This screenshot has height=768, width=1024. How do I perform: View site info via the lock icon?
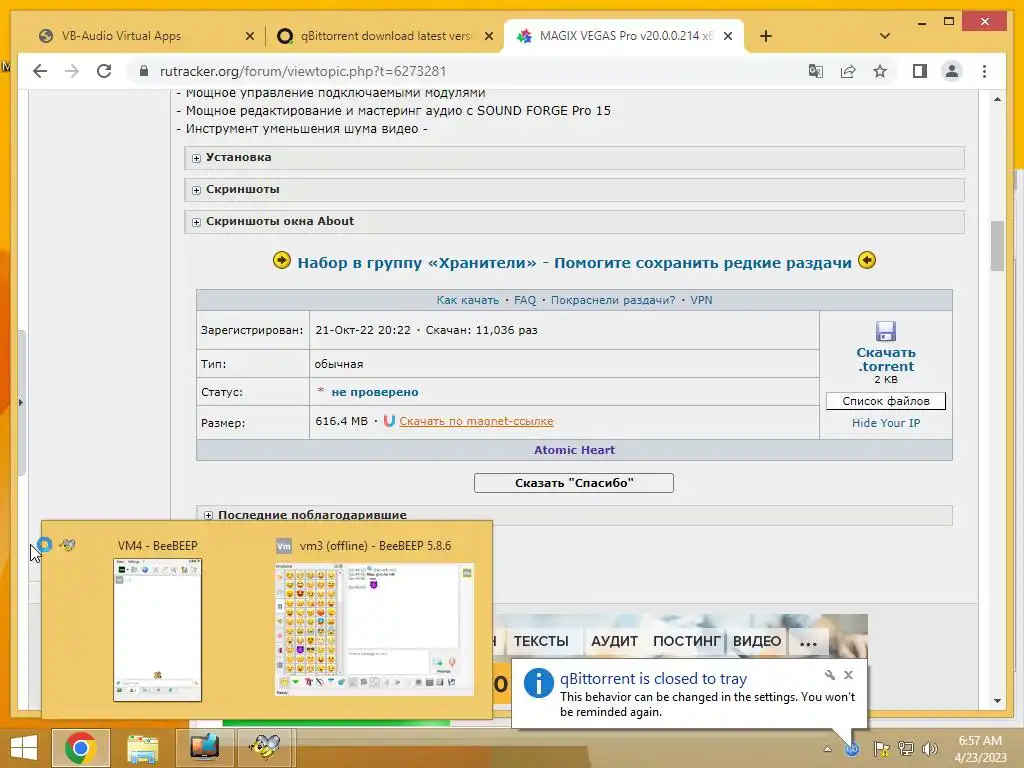(144, 71)
